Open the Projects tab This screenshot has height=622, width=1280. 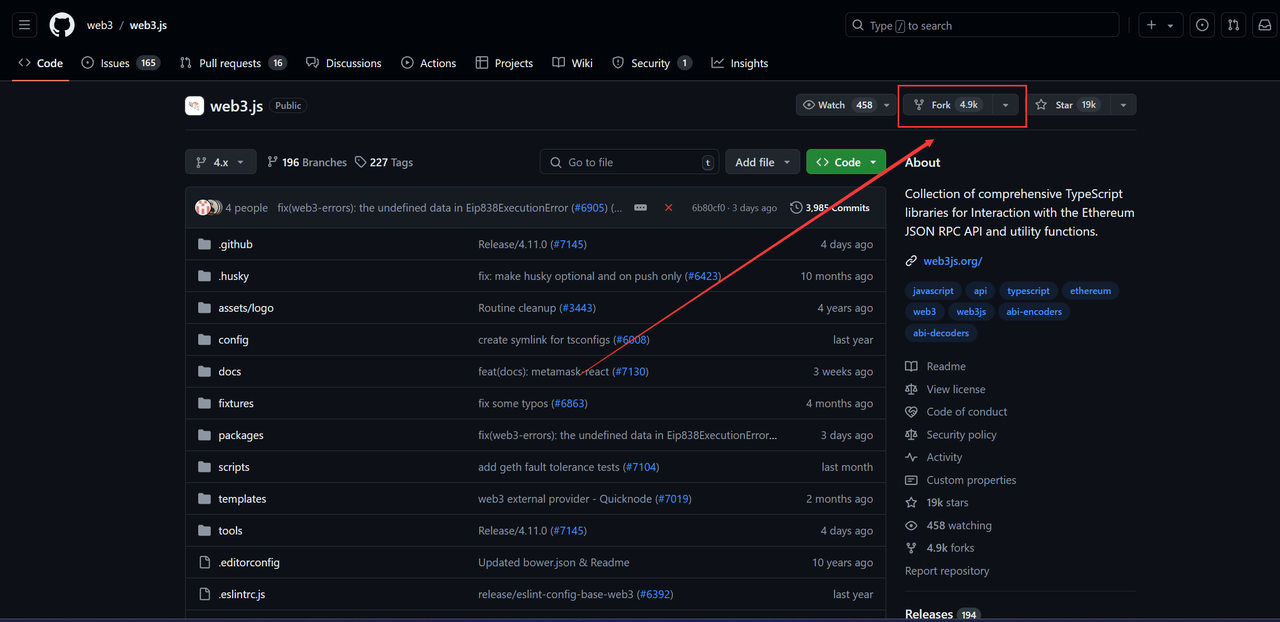pos(504,63)
